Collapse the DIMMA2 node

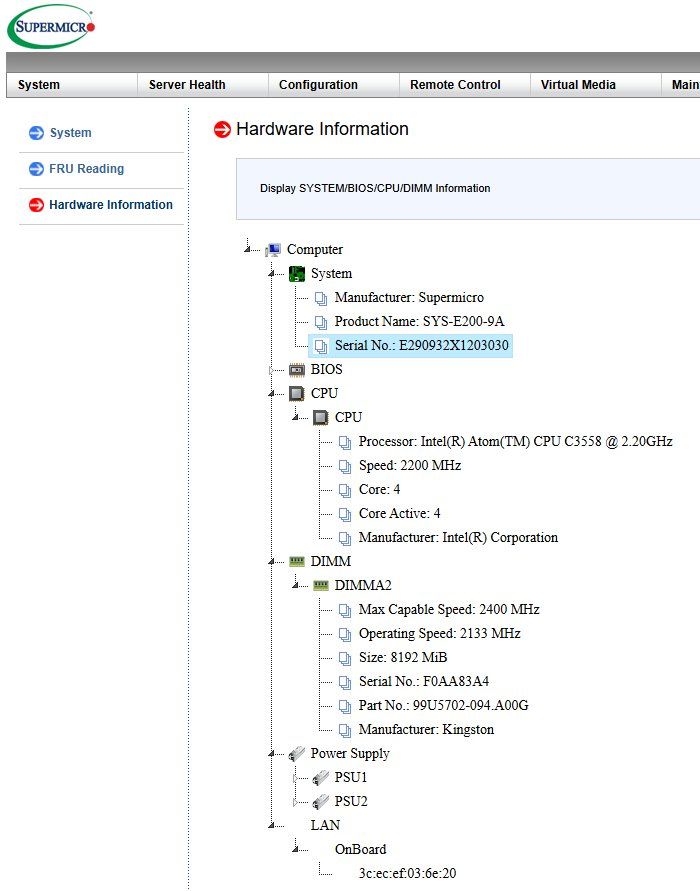pyautogui.click(x=295, y=585)
